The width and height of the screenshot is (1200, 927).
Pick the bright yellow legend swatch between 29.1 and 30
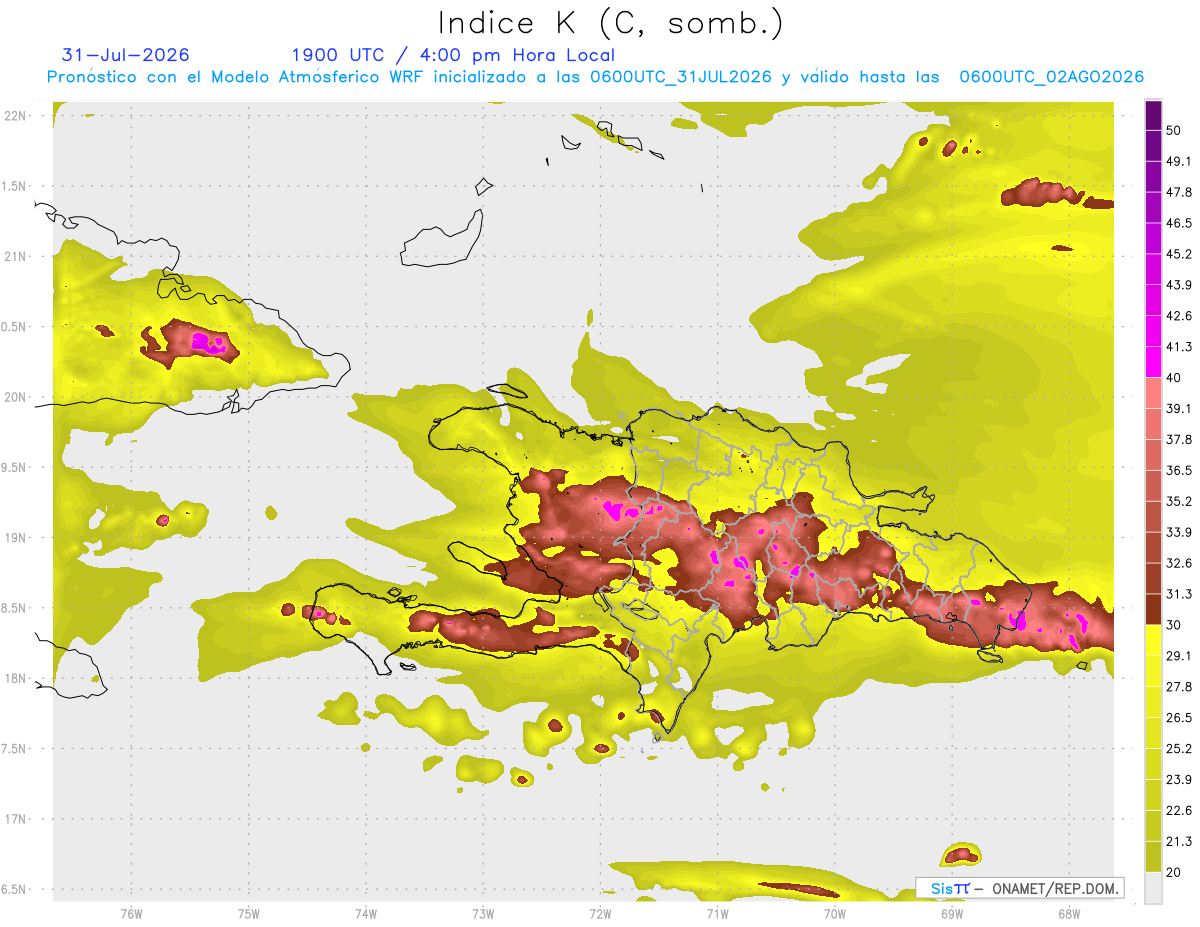1153,640
